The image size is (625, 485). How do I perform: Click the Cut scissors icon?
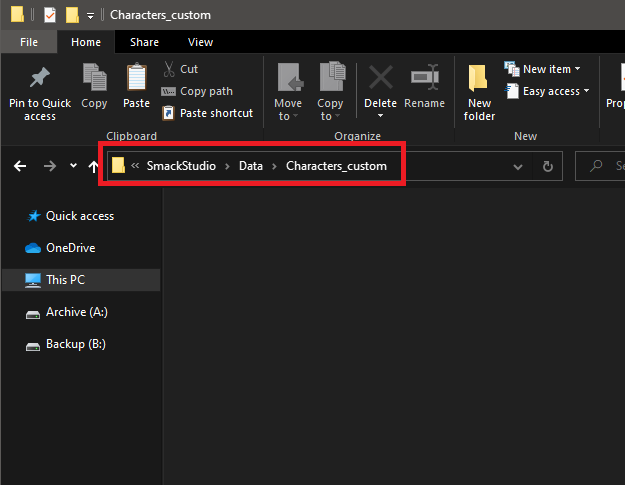169,69
